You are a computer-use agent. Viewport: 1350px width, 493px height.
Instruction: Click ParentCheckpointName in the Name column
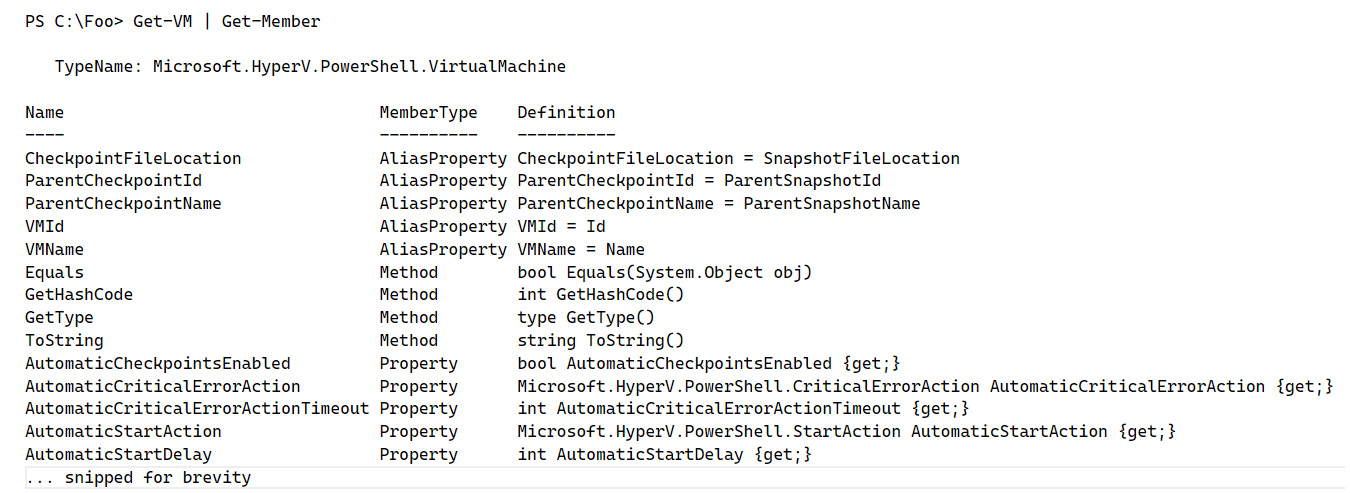[x=123, y=203]
